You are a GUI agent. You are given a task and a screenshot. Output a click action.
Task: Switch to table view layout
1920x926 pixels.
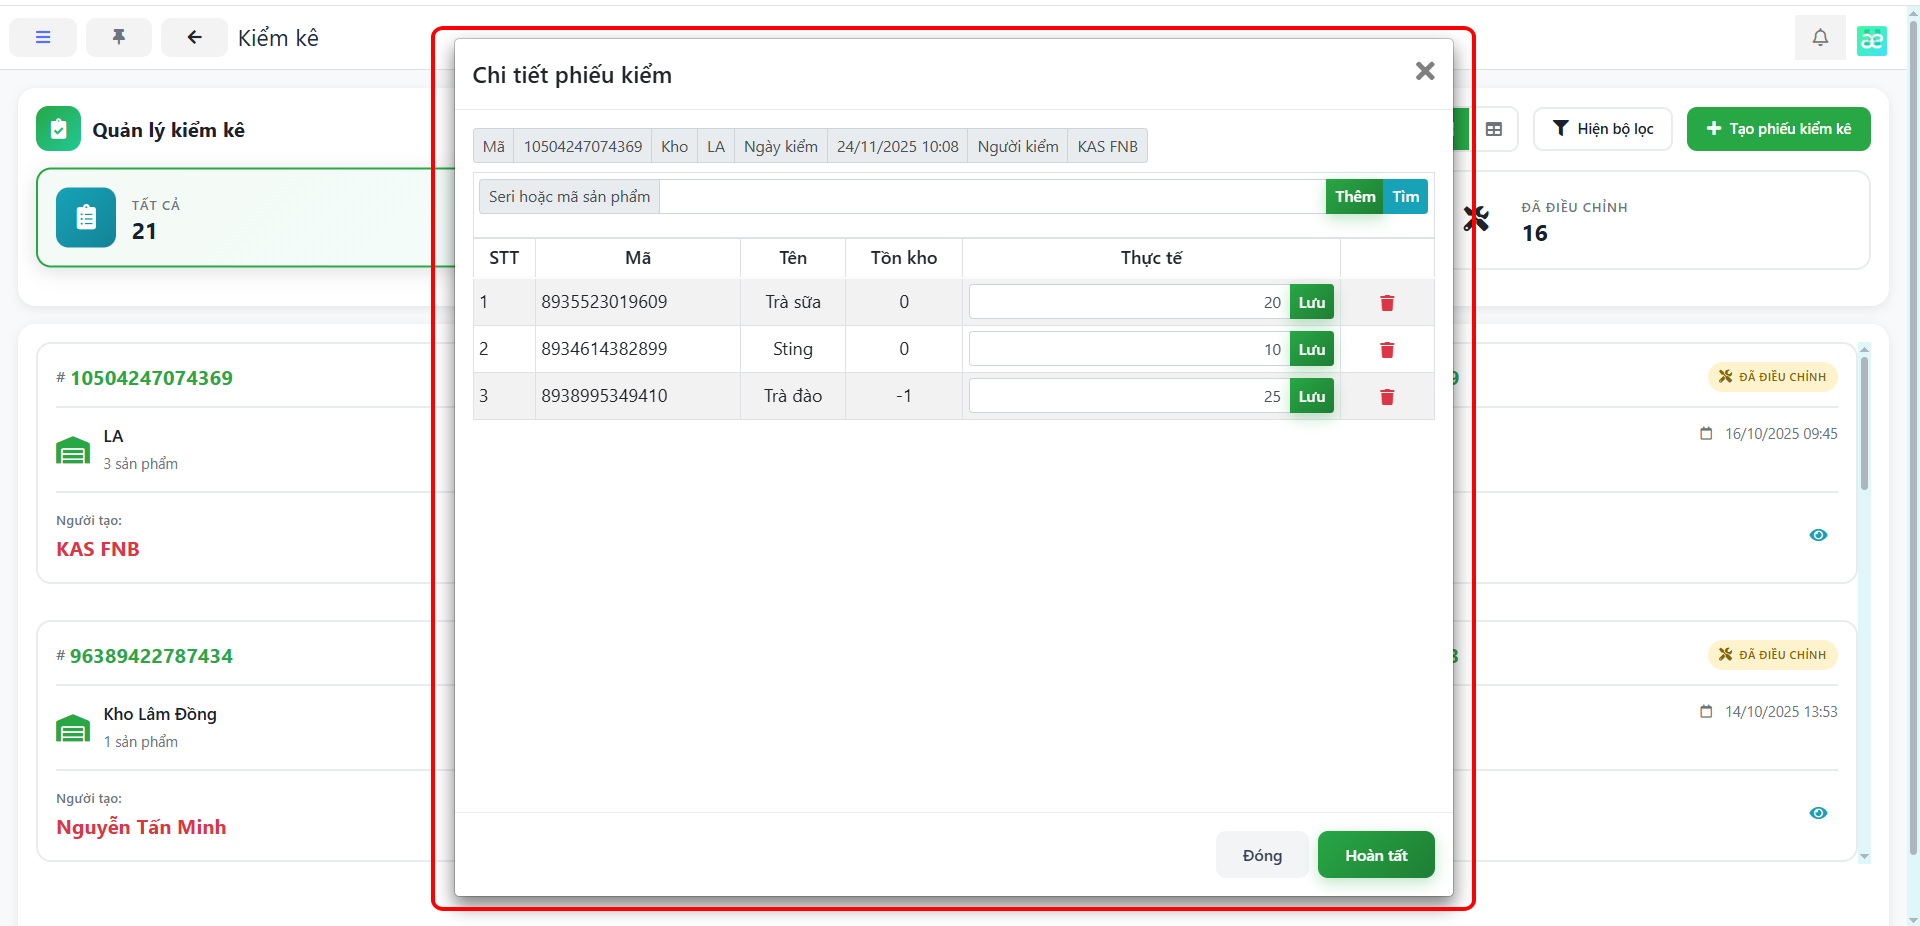pyautogui.click(x=1494, y=129)
